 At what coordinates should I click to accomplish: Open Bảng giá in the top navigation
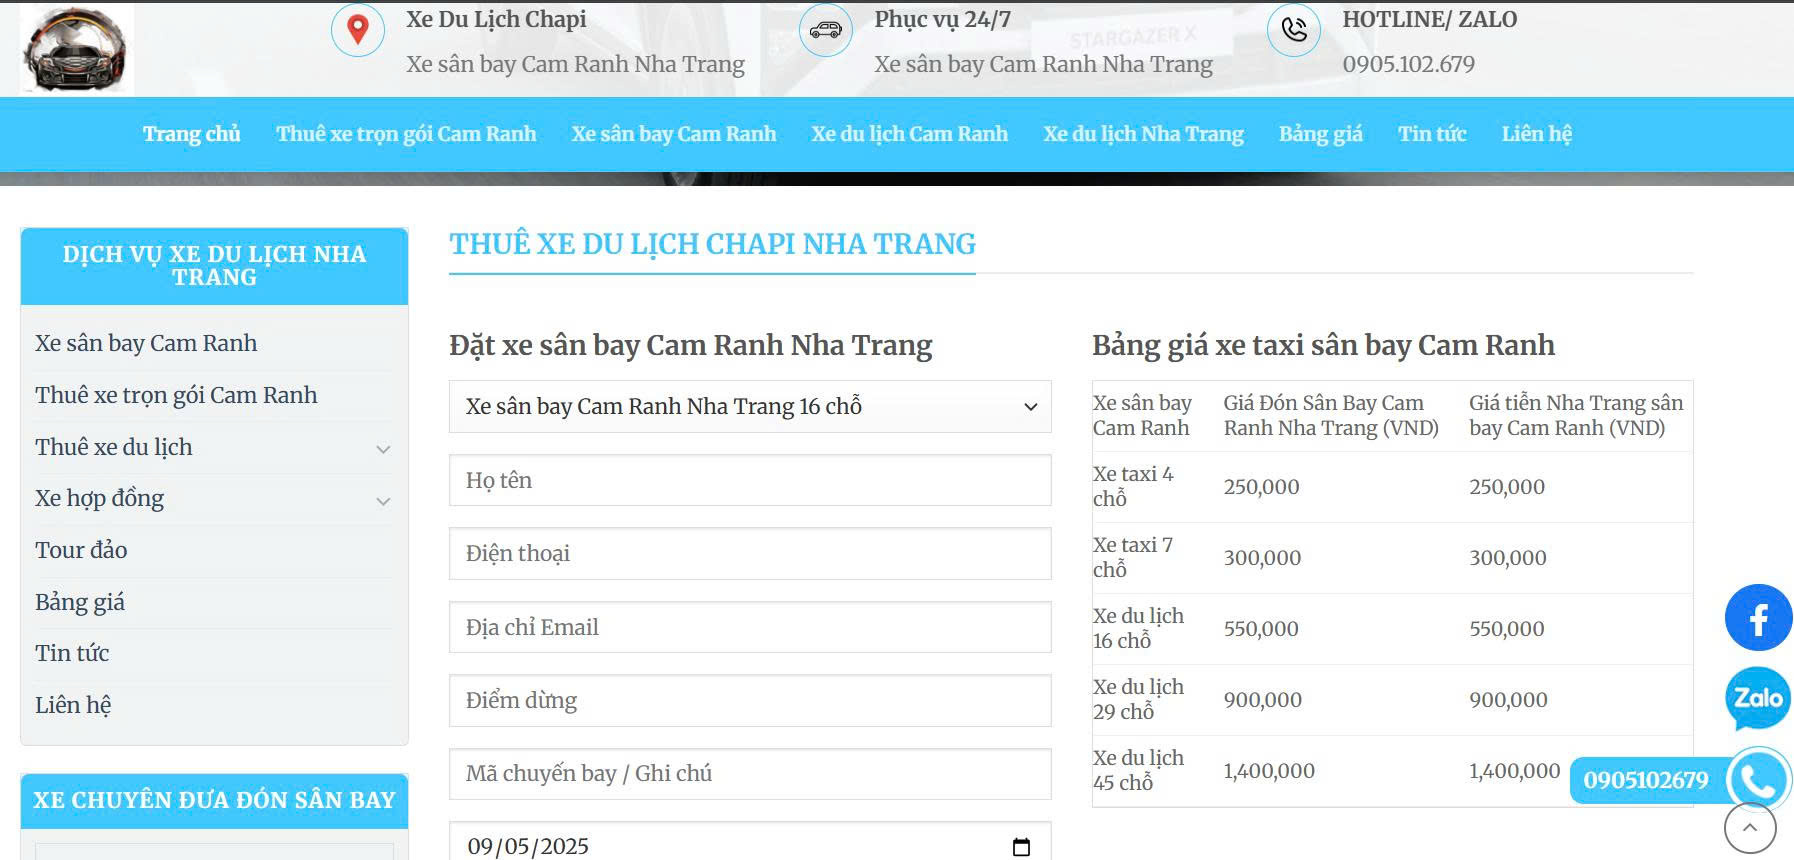pos(1320,134)
